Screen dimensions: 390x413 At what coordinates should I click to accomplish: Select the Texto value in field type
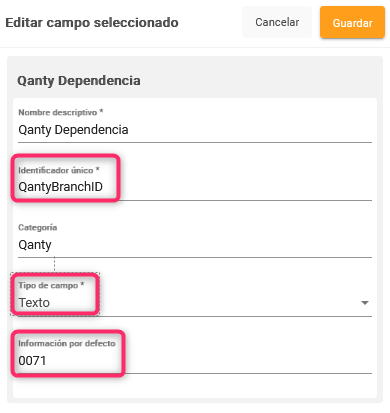coord(34,303)
